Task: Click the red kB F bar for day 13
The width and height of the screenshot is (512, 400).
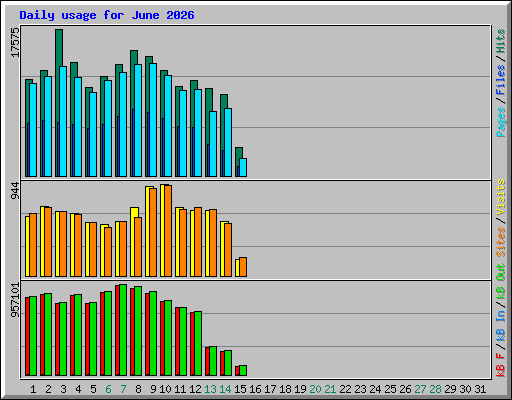Action: click(x=207, y=361)
